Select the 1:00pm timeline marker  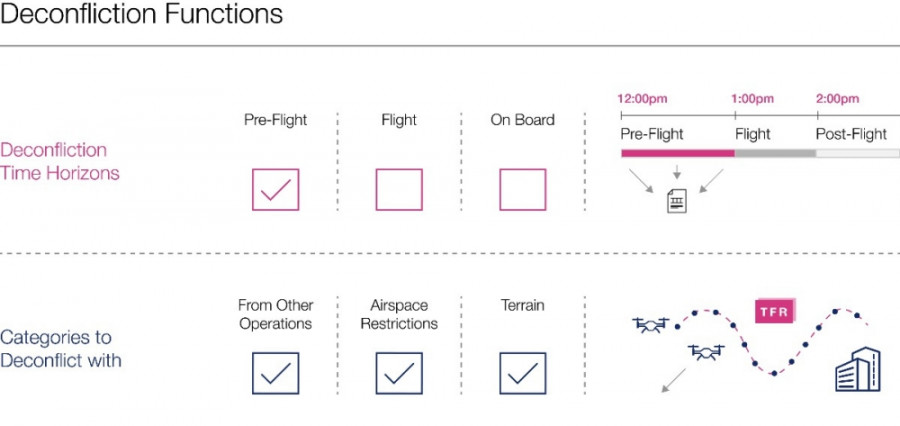point(752,99)
